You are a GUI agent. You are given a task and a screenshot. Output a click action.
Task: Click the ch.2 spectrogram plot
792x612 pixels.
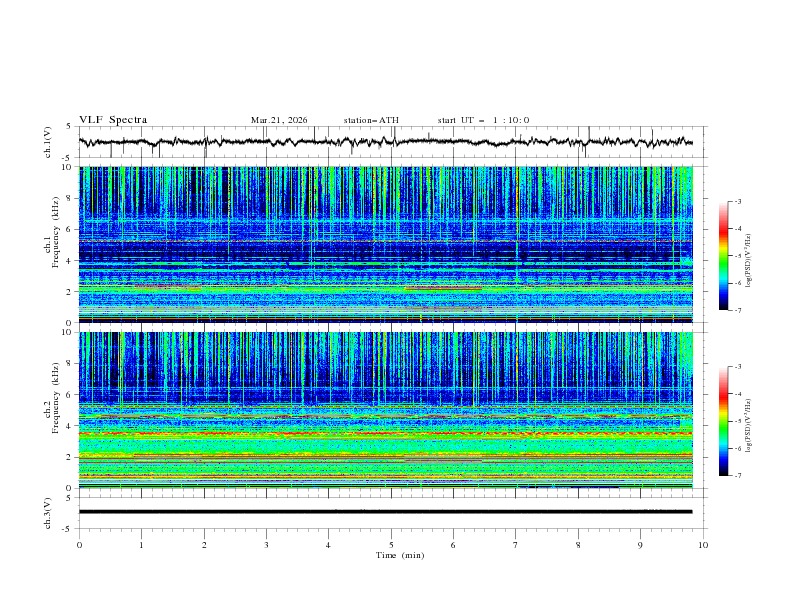click(385, 410)
